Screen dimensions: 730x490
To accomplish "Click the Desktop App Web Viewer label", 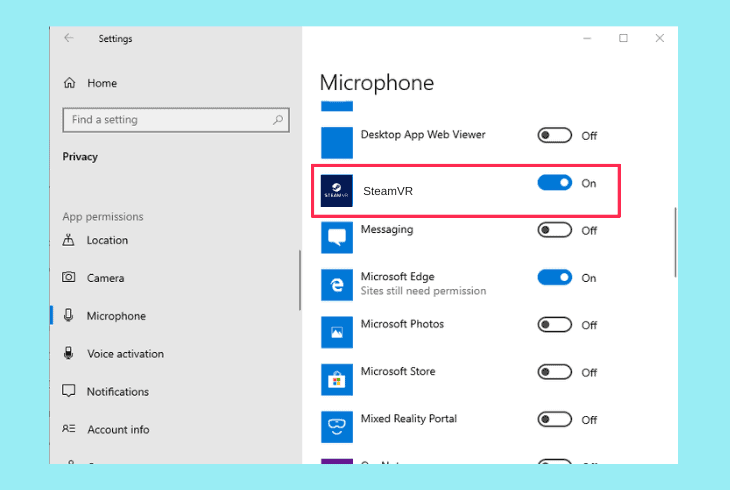I will coord(423,135).
